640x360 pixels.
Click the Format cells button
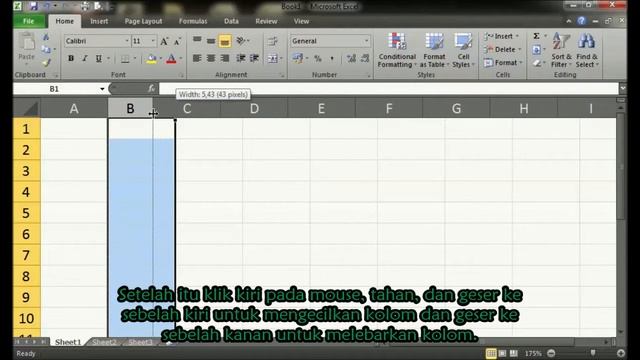point(503,62)
